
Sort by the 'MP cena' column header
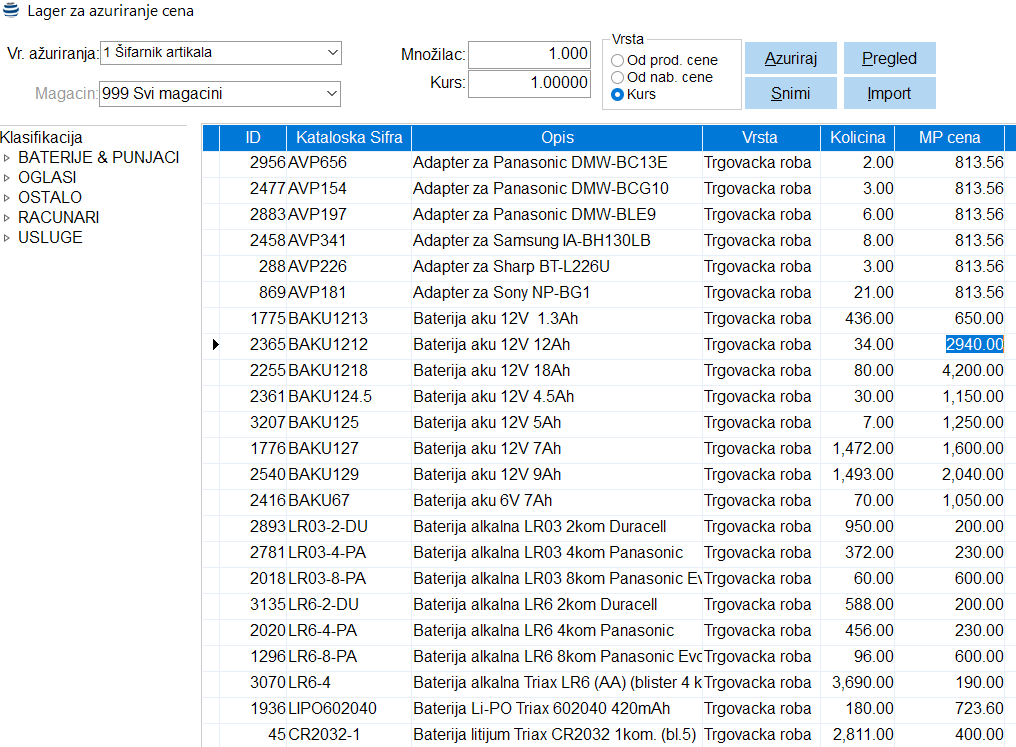click(949, 137)
